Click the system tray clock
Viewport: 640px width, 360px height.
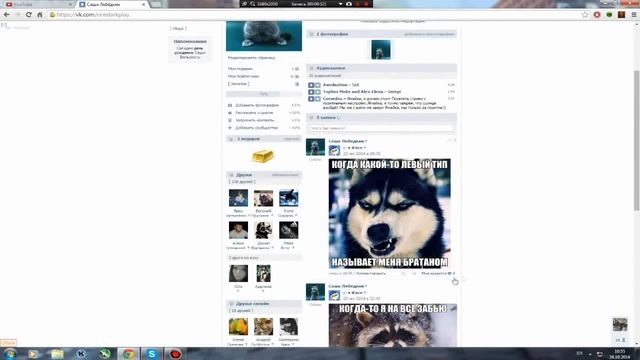(x=620, y=354)
